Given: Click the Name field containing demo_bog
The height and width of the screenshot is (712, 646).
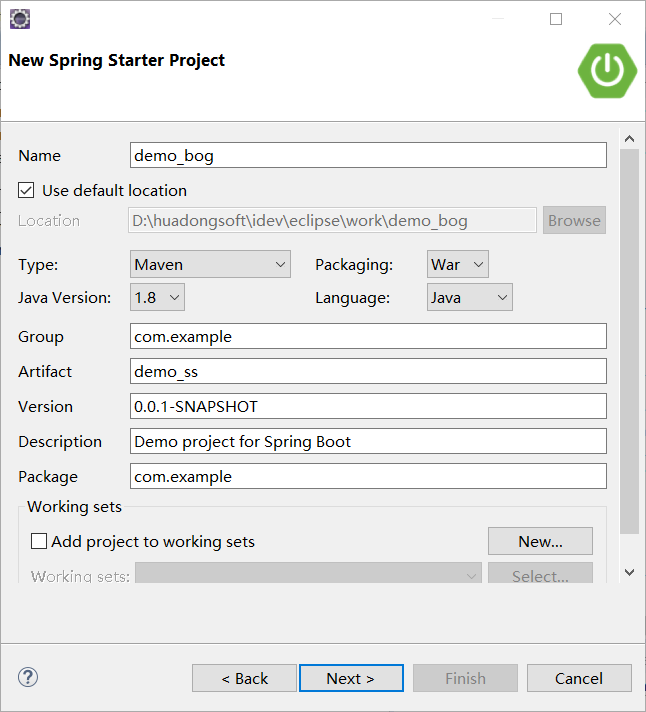Looking at the screenshot, I should 368,155.
